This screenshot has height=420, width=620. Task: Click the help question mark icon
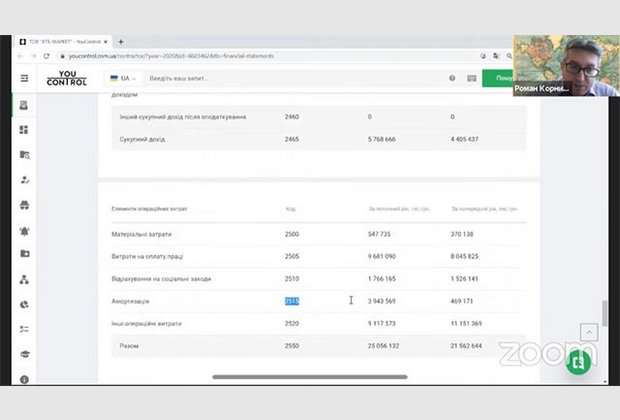point(452,78)
